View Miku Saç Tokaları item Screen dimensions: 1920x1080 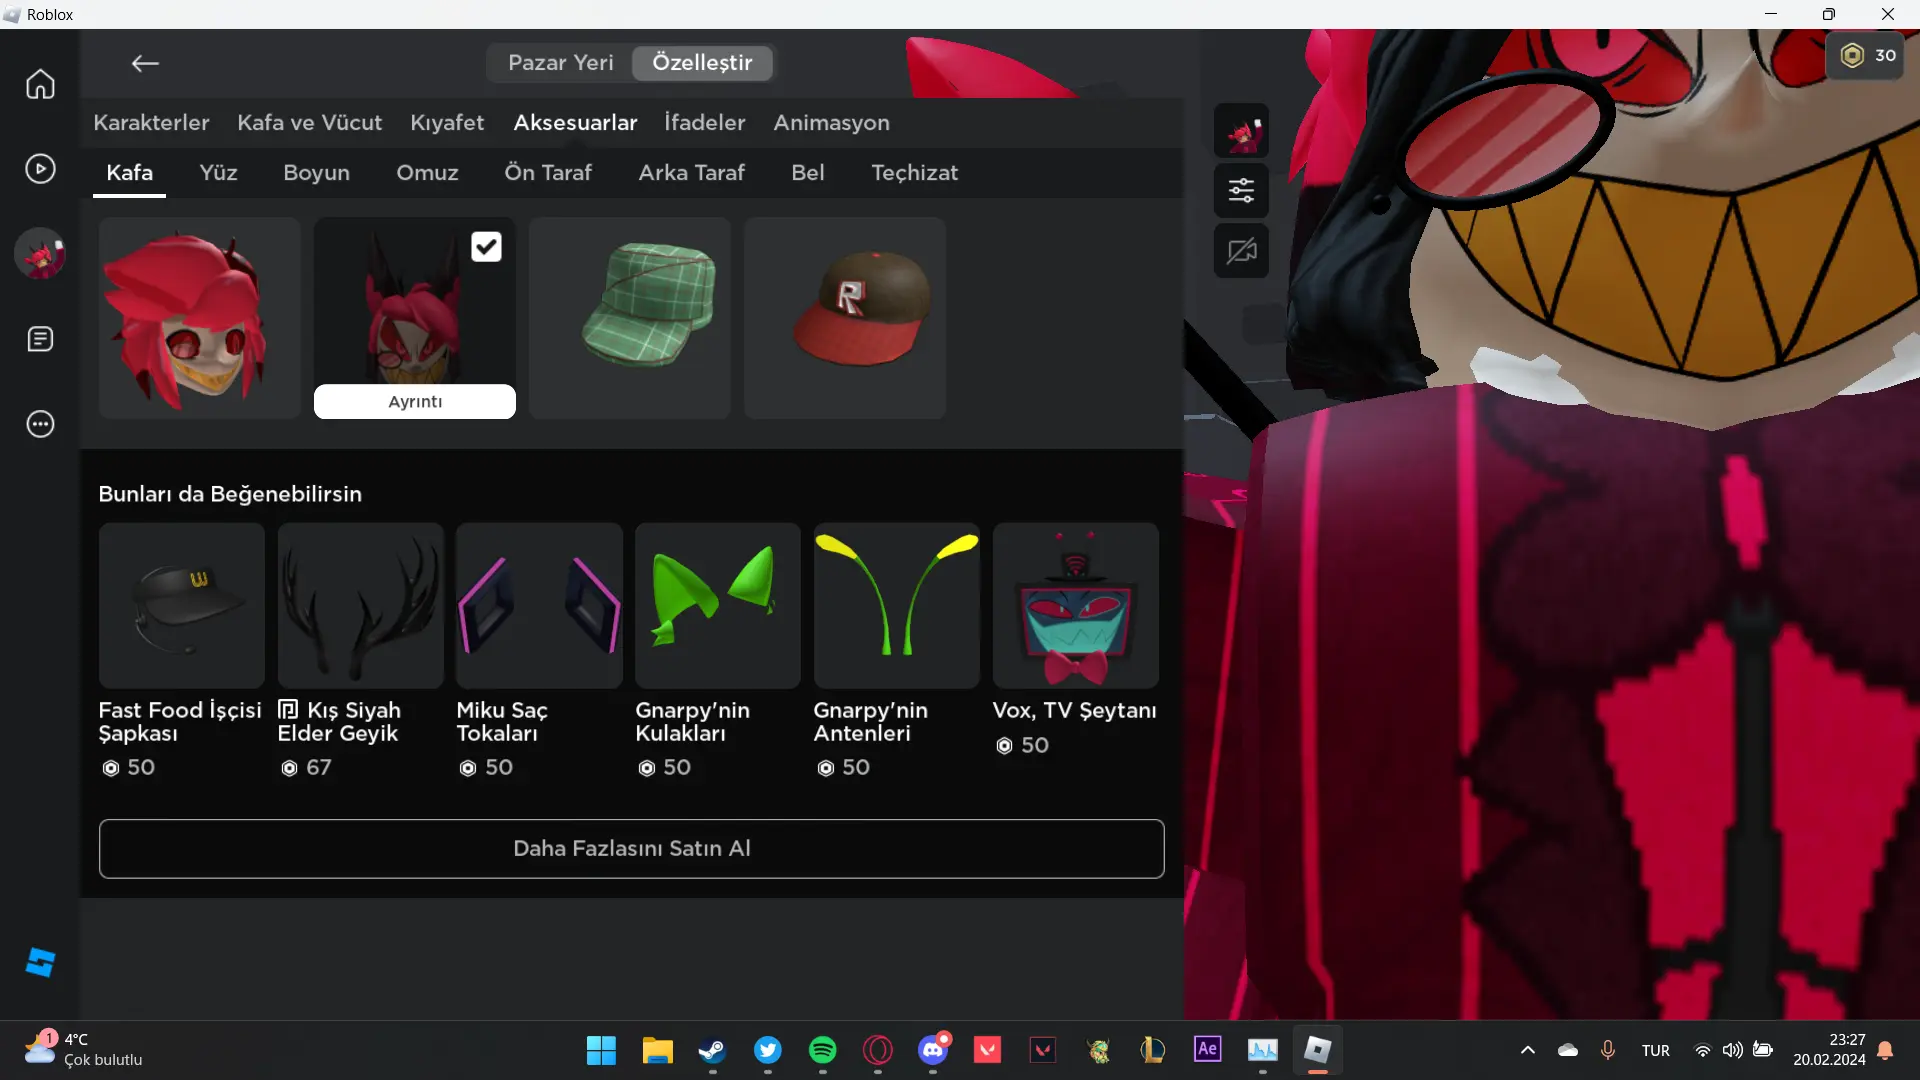click(539, 606)
